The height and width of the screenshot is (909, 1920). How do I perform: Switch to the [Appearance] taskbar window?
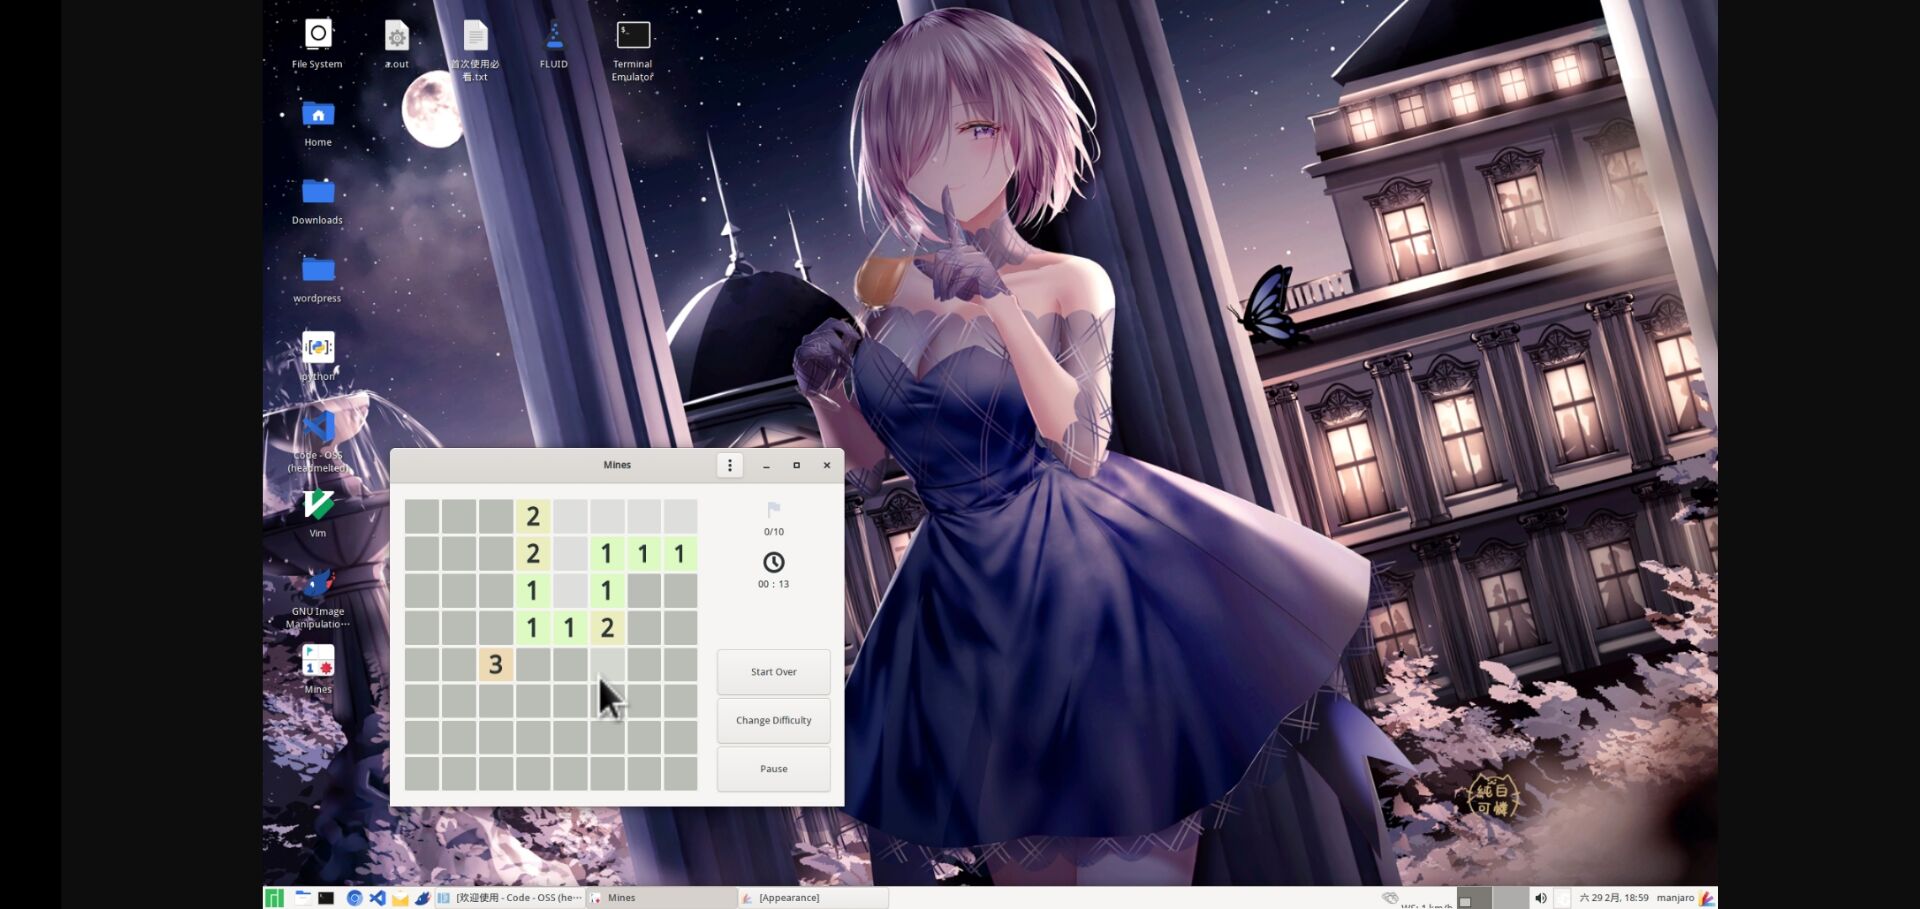(x=813, y=898)
